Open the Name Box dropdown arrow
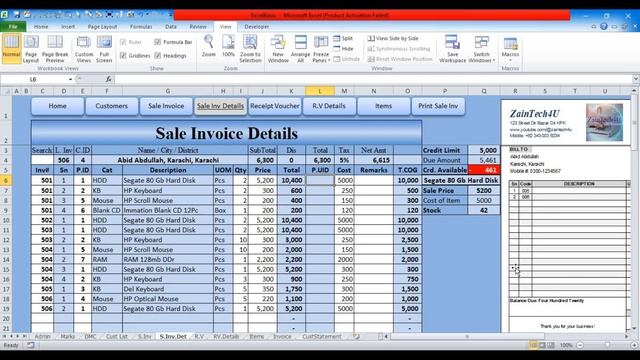This screenshot has height=360, width=640. (70, 79)
